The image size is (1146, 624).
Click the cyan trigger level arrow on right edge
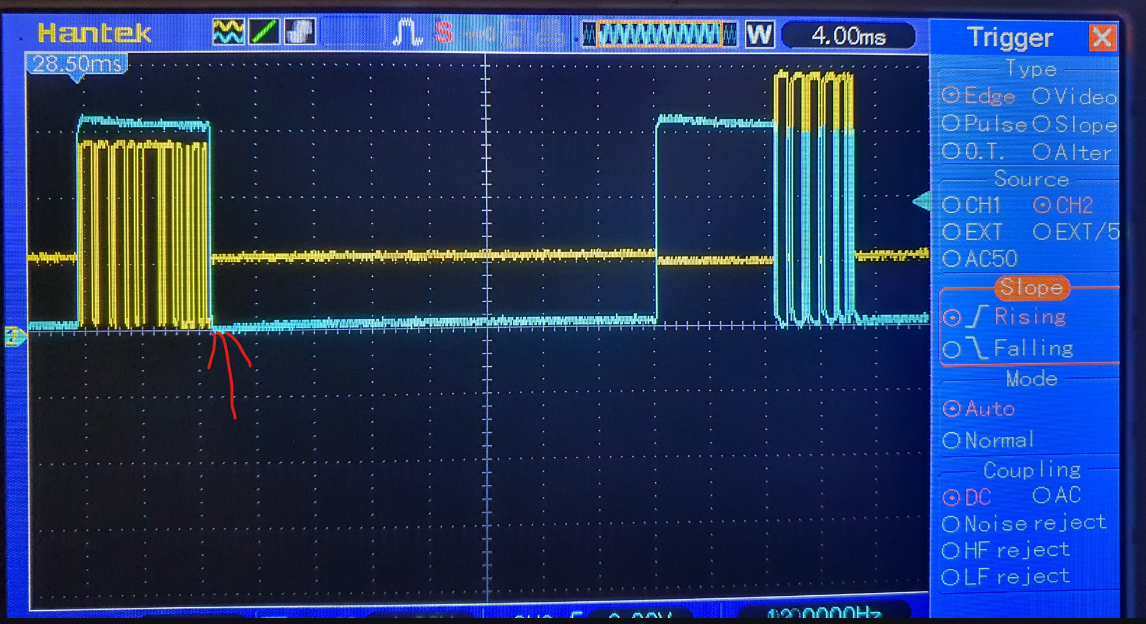tap(922, 202)
